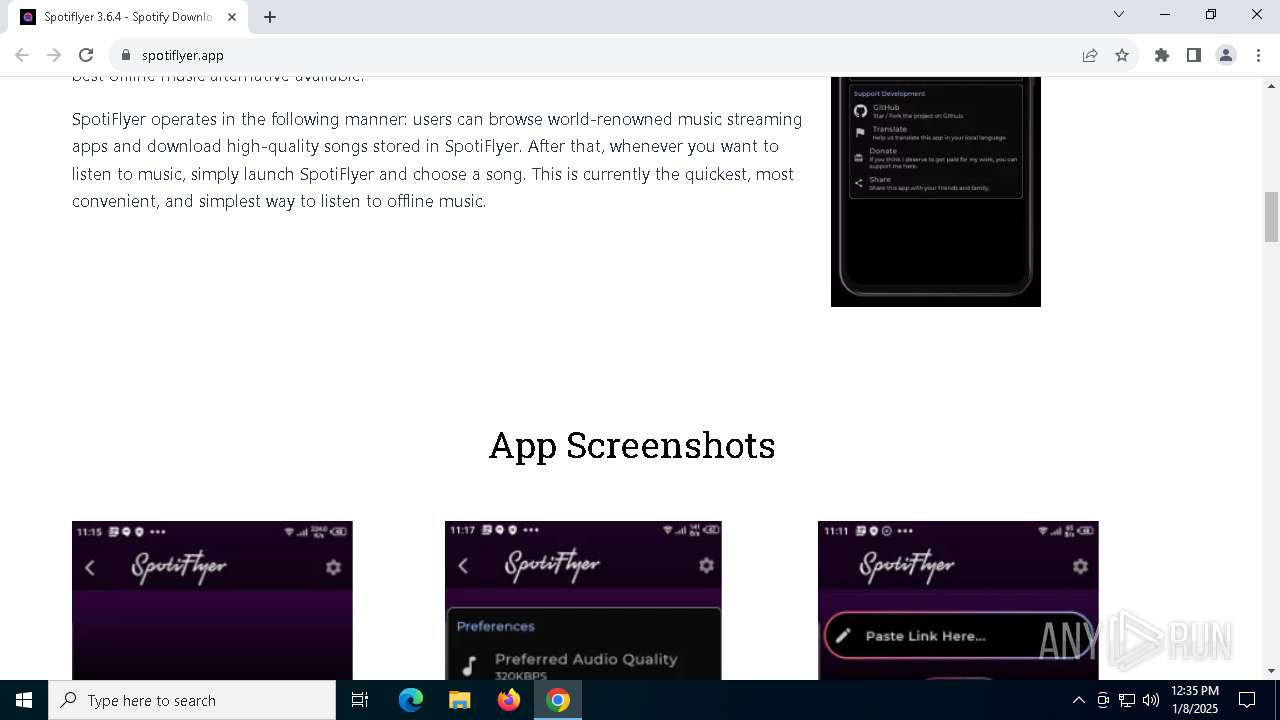
Task: Open Windows Start menu
Action: [x=24, y=700]
